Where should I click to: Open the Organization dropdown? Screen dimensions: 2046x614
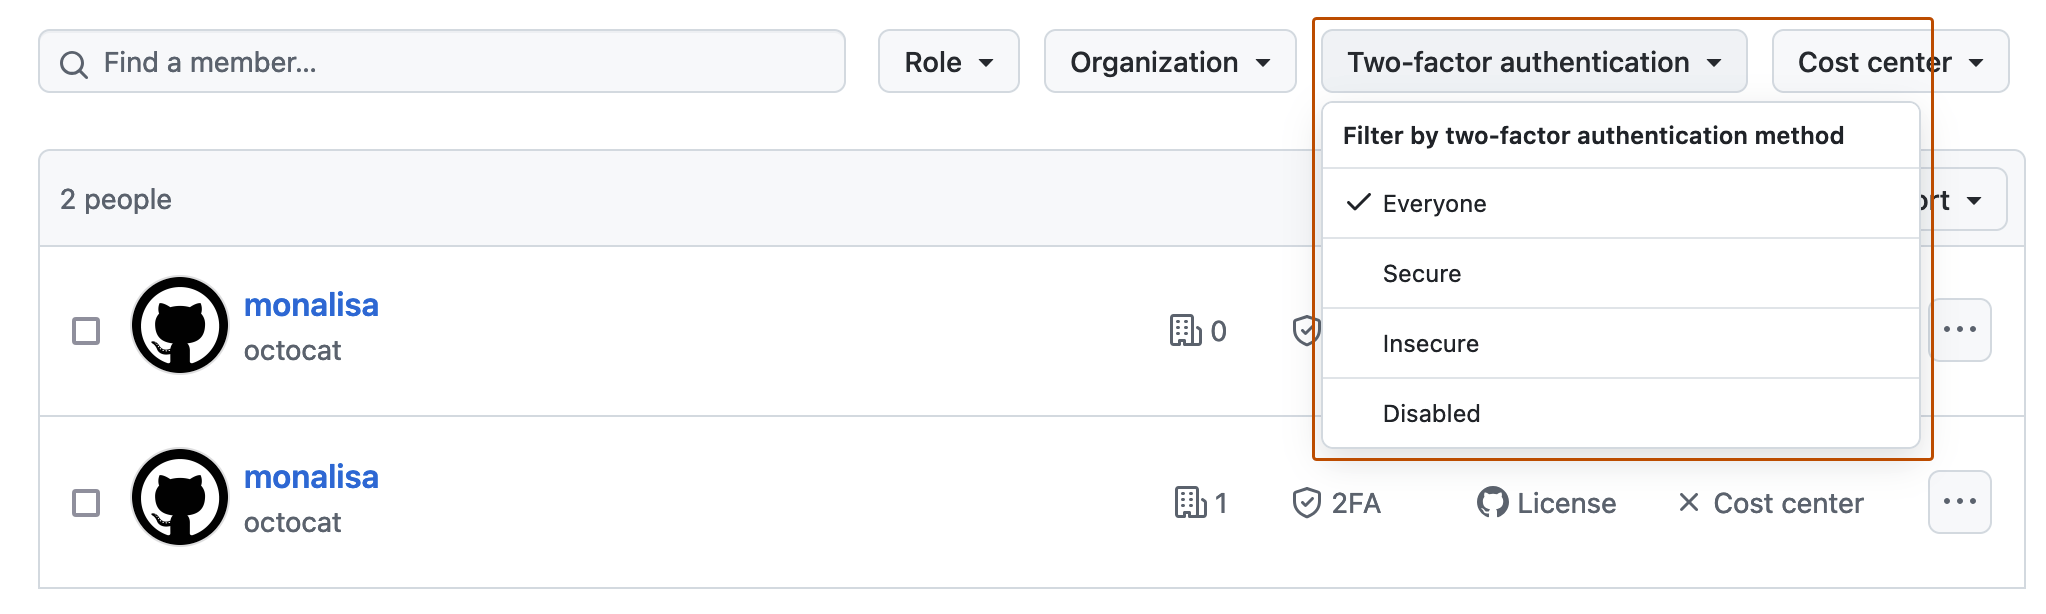tap(1169, 61)
